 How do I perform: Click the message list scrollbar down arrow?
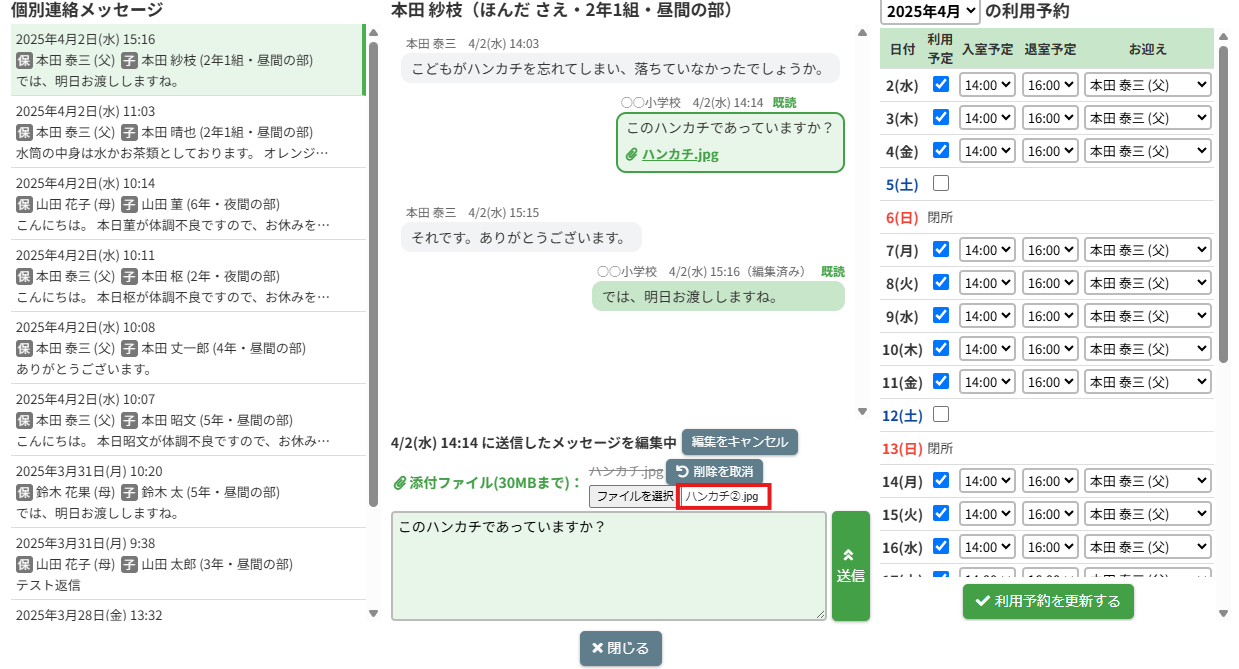tap(374, 613)
